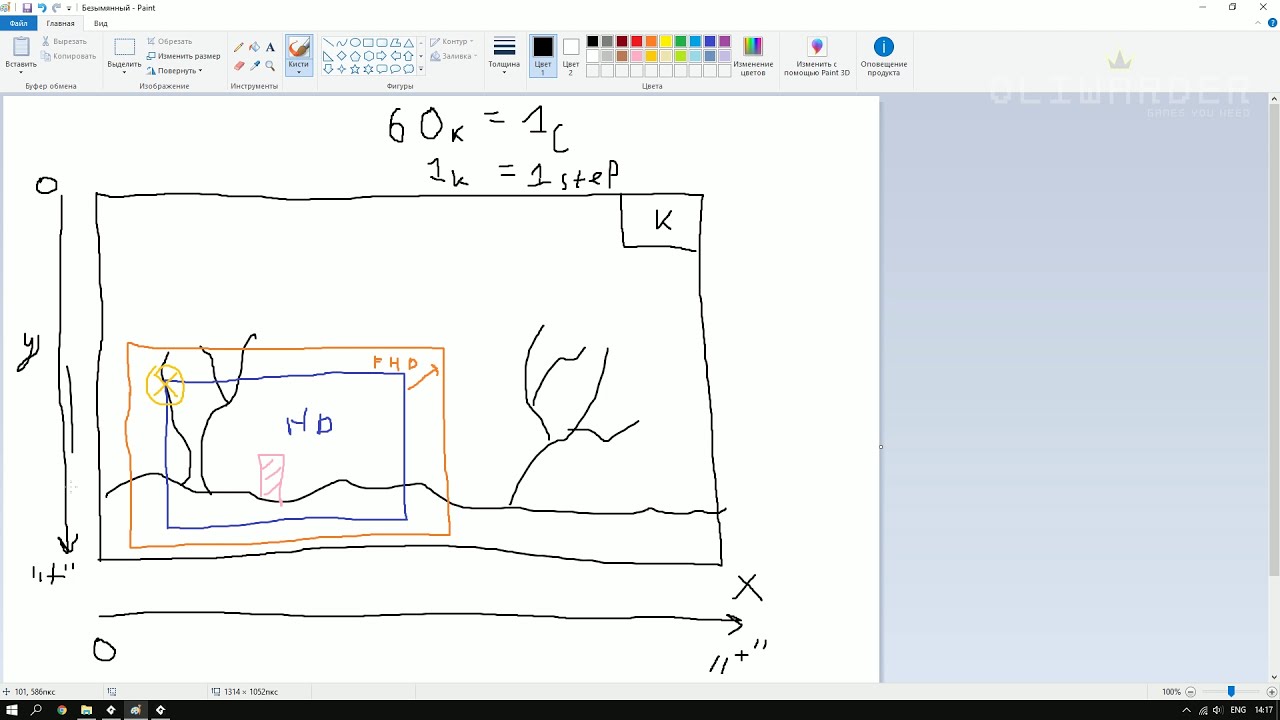Open the Заливка fill dropdown

[x=453, y=56]
